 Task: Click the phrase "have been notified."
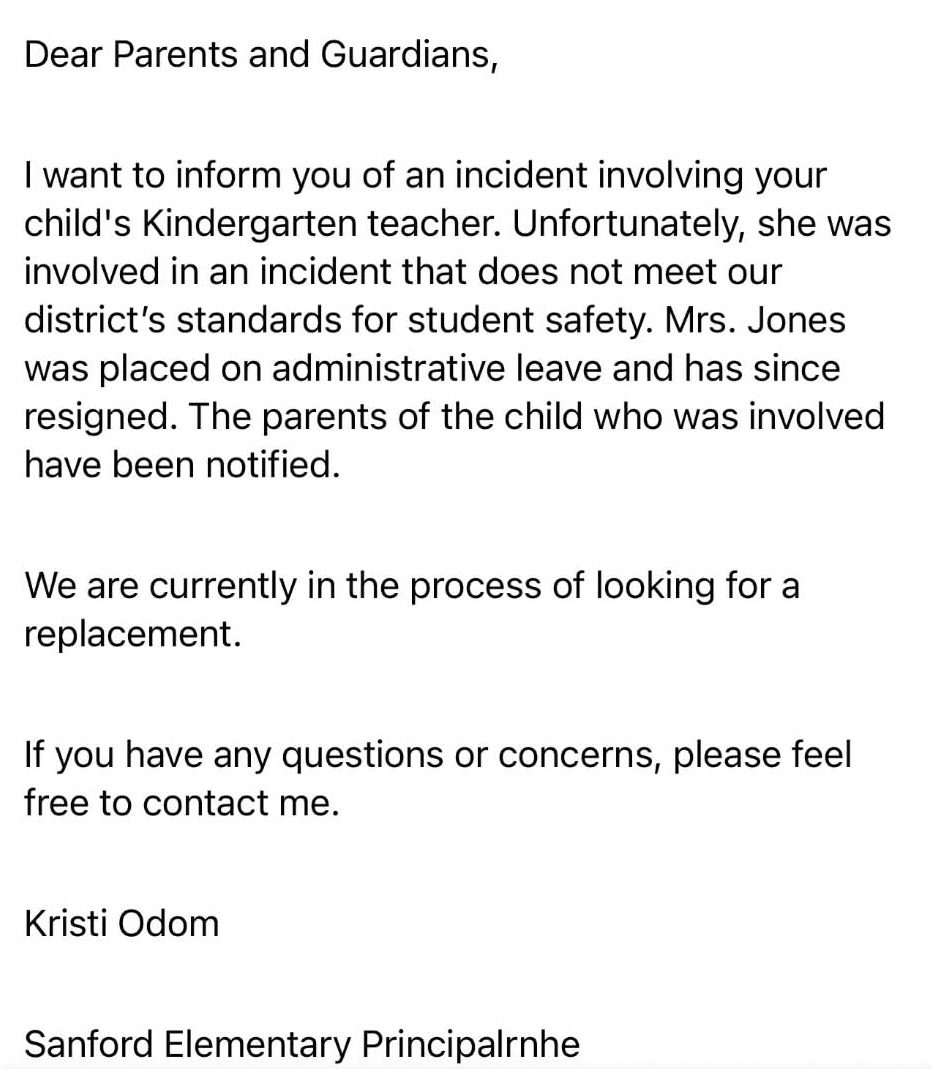coord(182,465)
